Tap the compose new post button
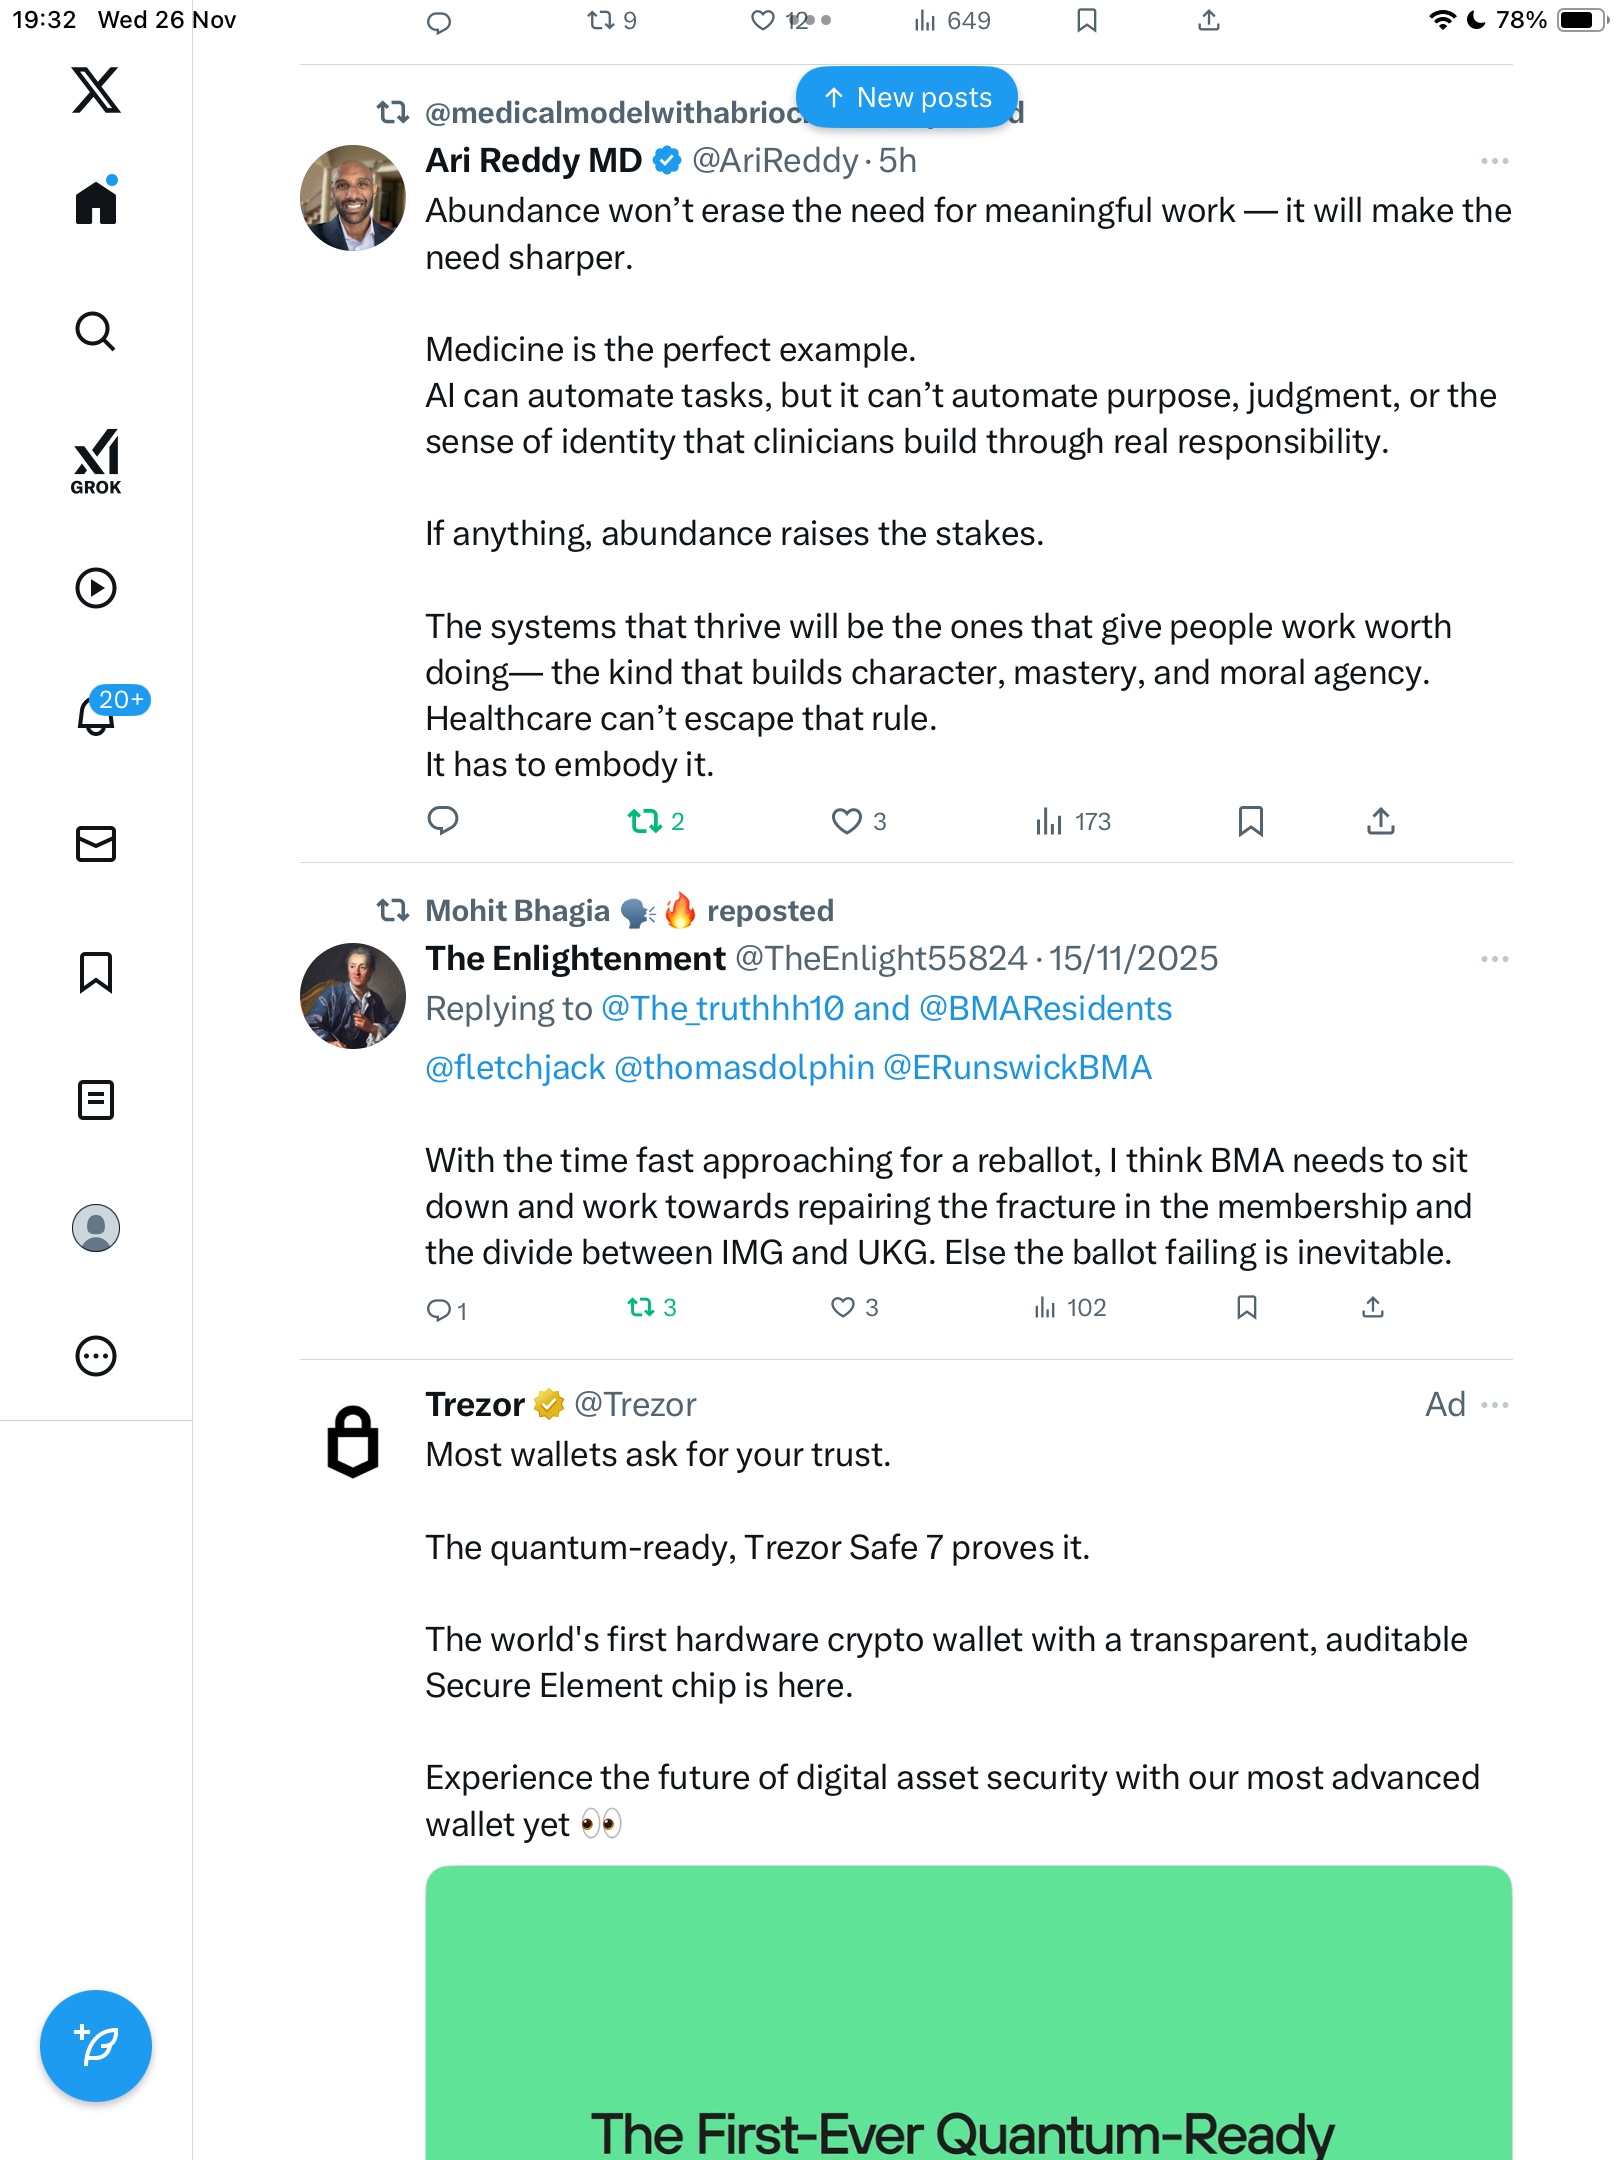This screenshot has width=1620, height=2160. [96, 2045]
